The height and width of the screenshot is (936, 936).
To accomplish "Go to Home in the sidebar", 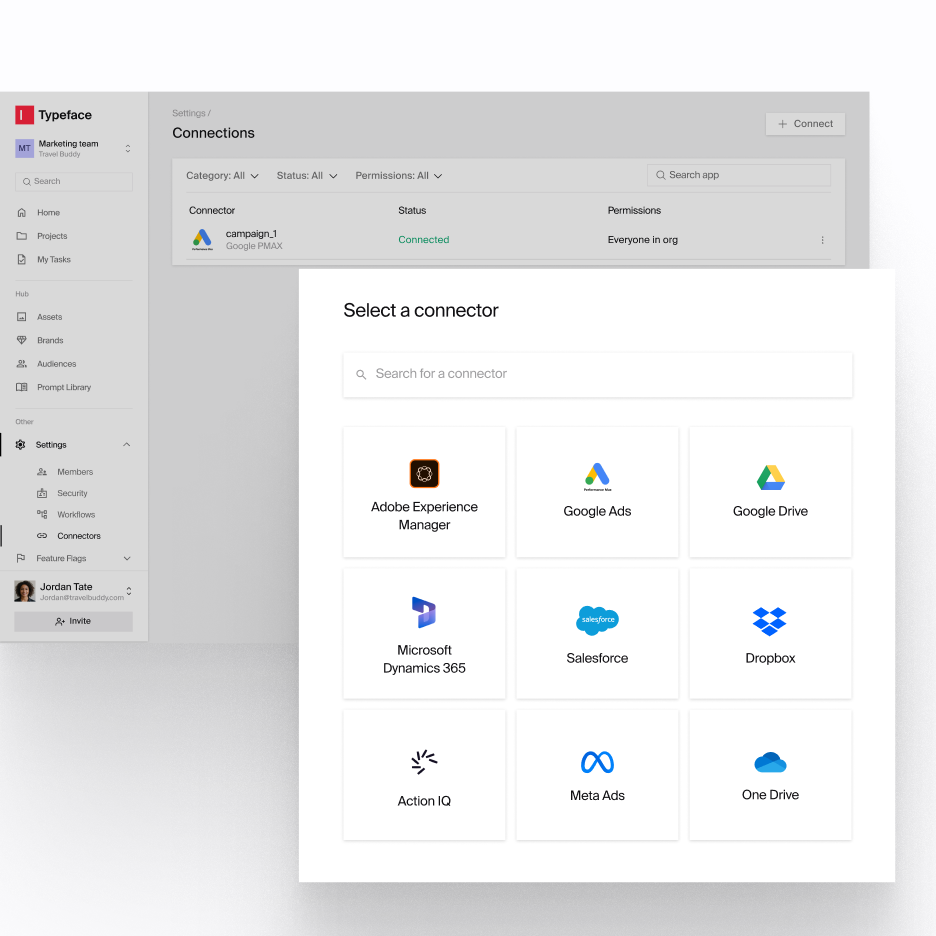I will pos(48,213).
